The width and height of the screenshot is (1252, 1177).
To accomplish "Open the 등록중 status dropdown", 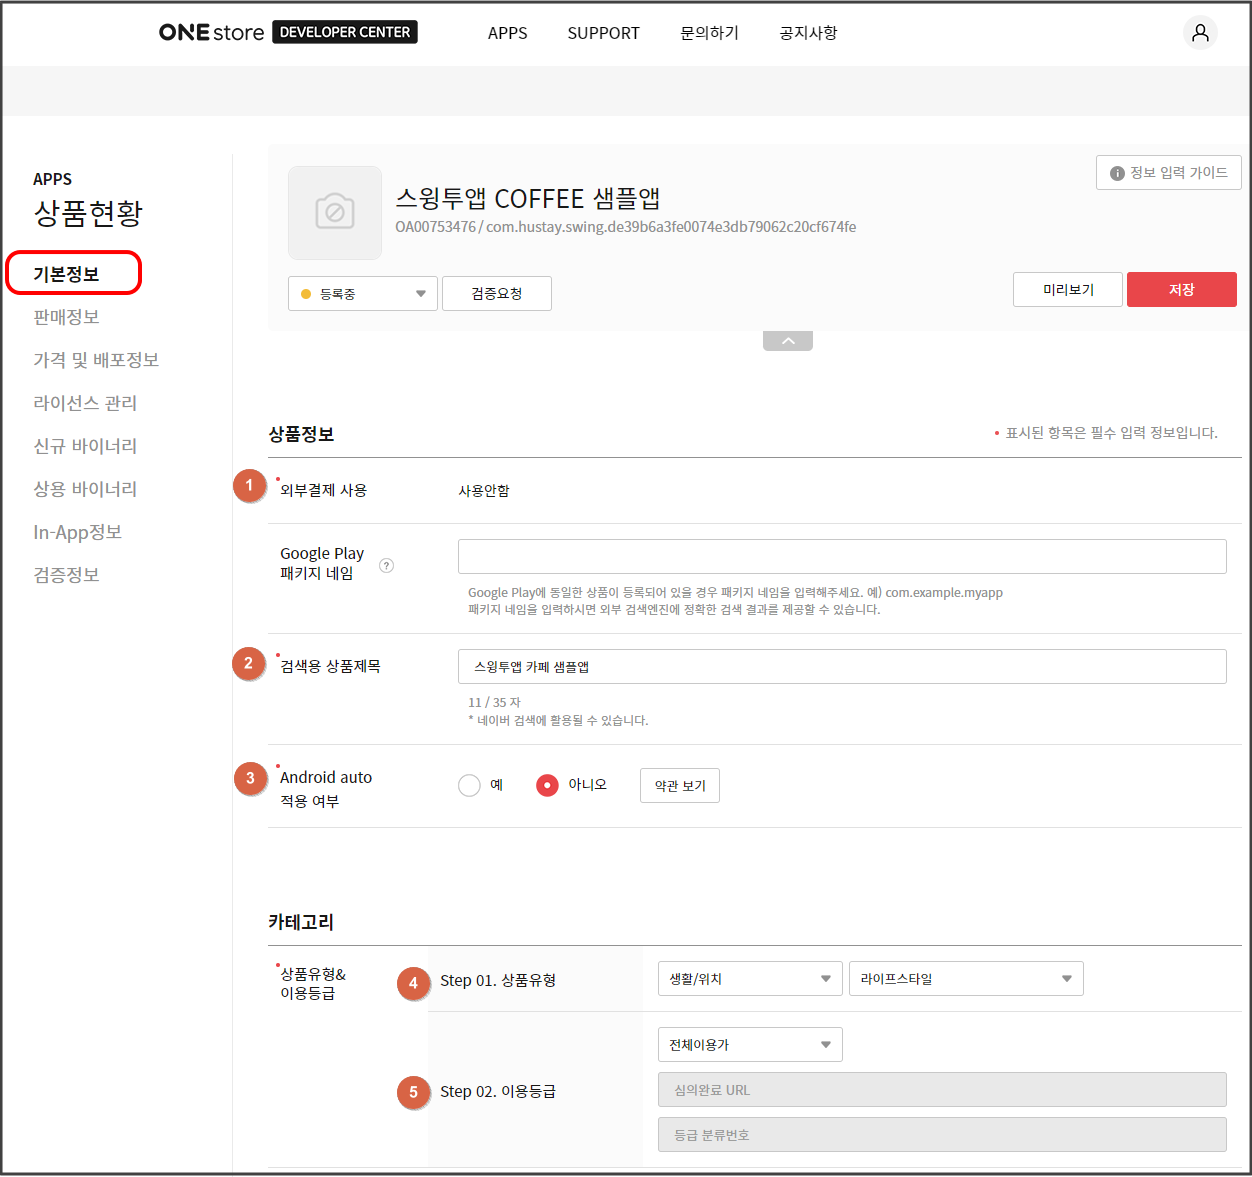I will point(362,293).
